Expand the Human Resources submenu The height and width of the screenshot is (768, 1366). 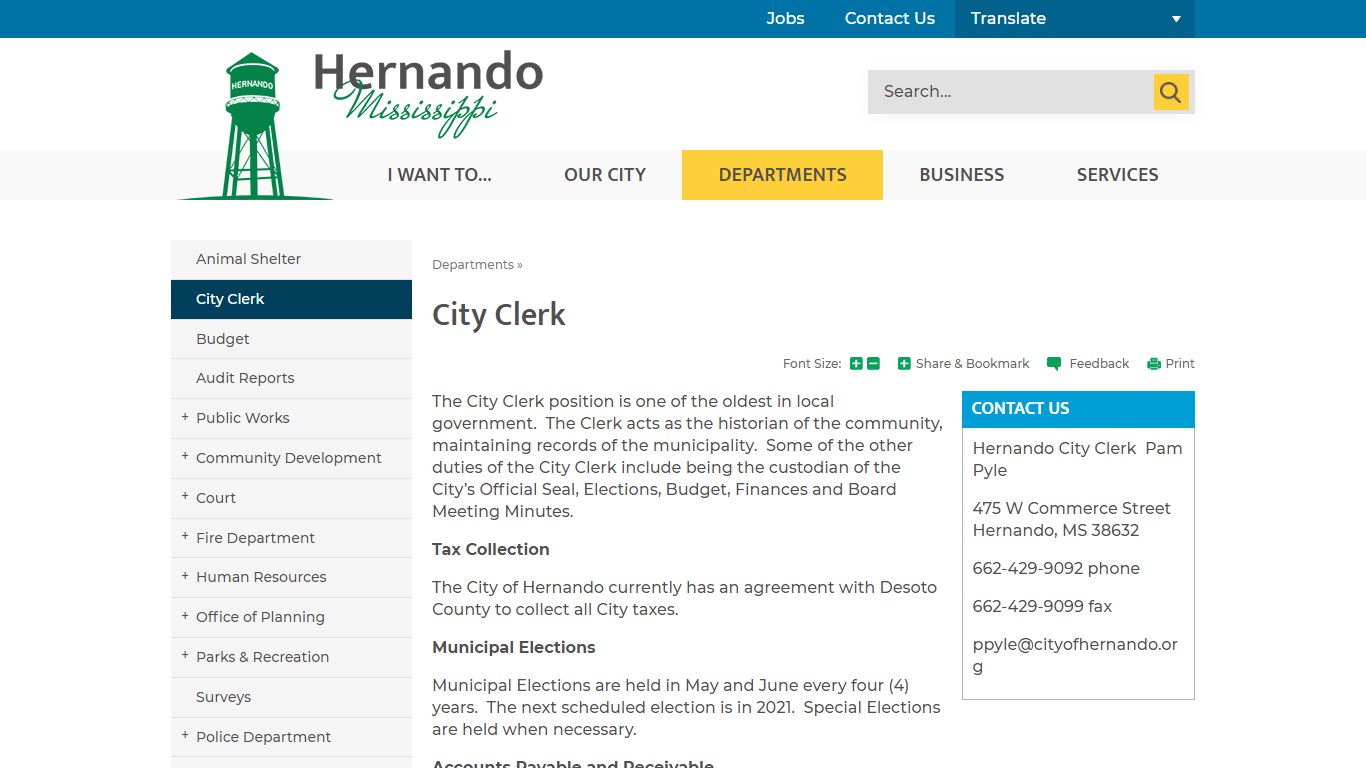tap(185, 576)
